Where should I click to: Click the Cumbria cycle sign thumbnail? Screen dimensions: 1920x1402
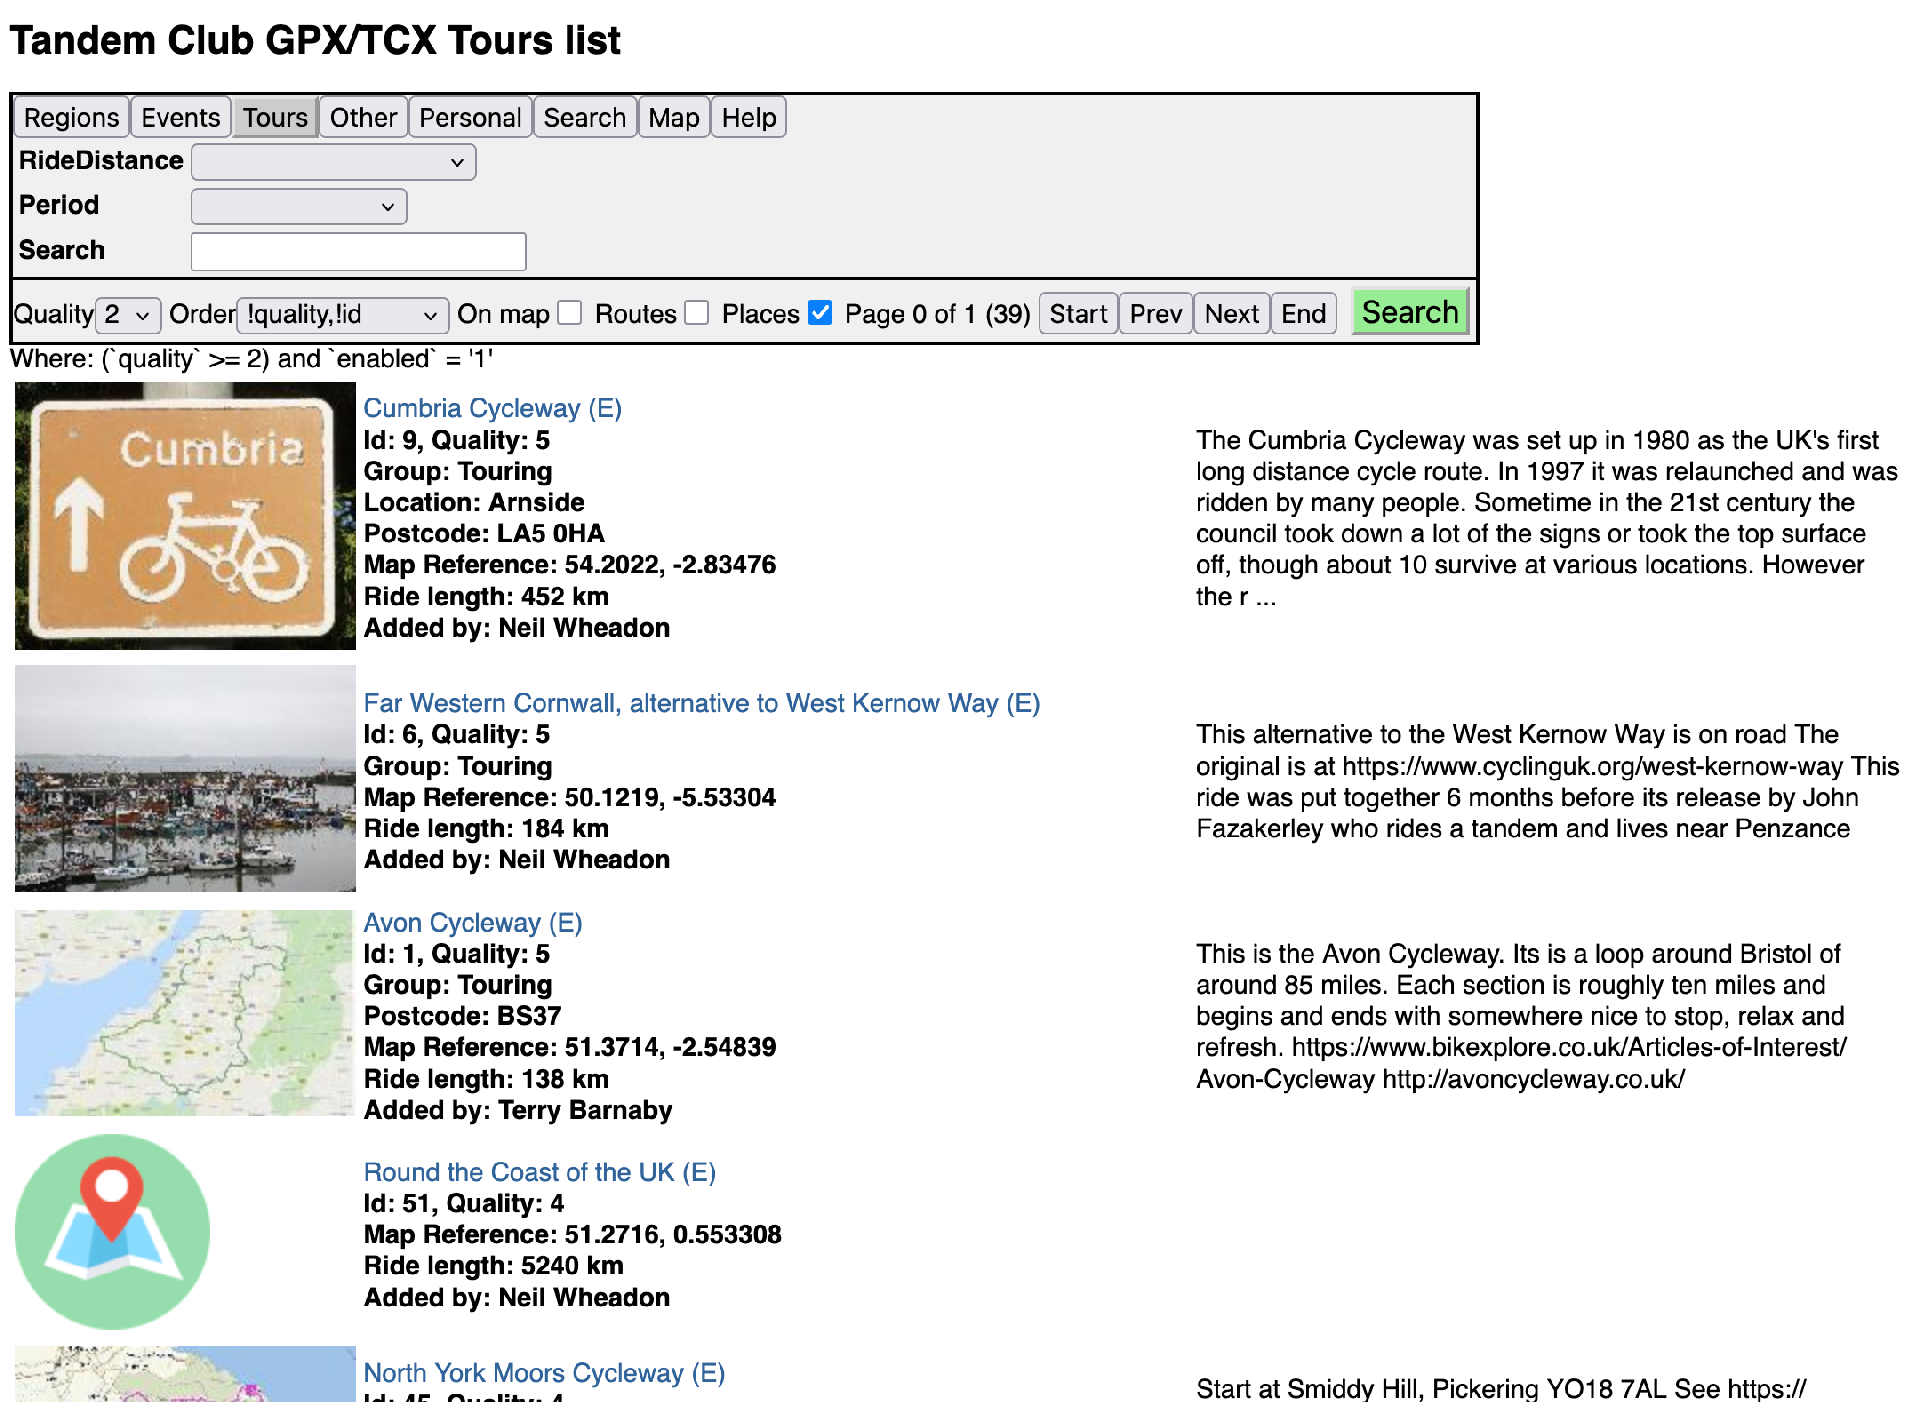[185, 516]
